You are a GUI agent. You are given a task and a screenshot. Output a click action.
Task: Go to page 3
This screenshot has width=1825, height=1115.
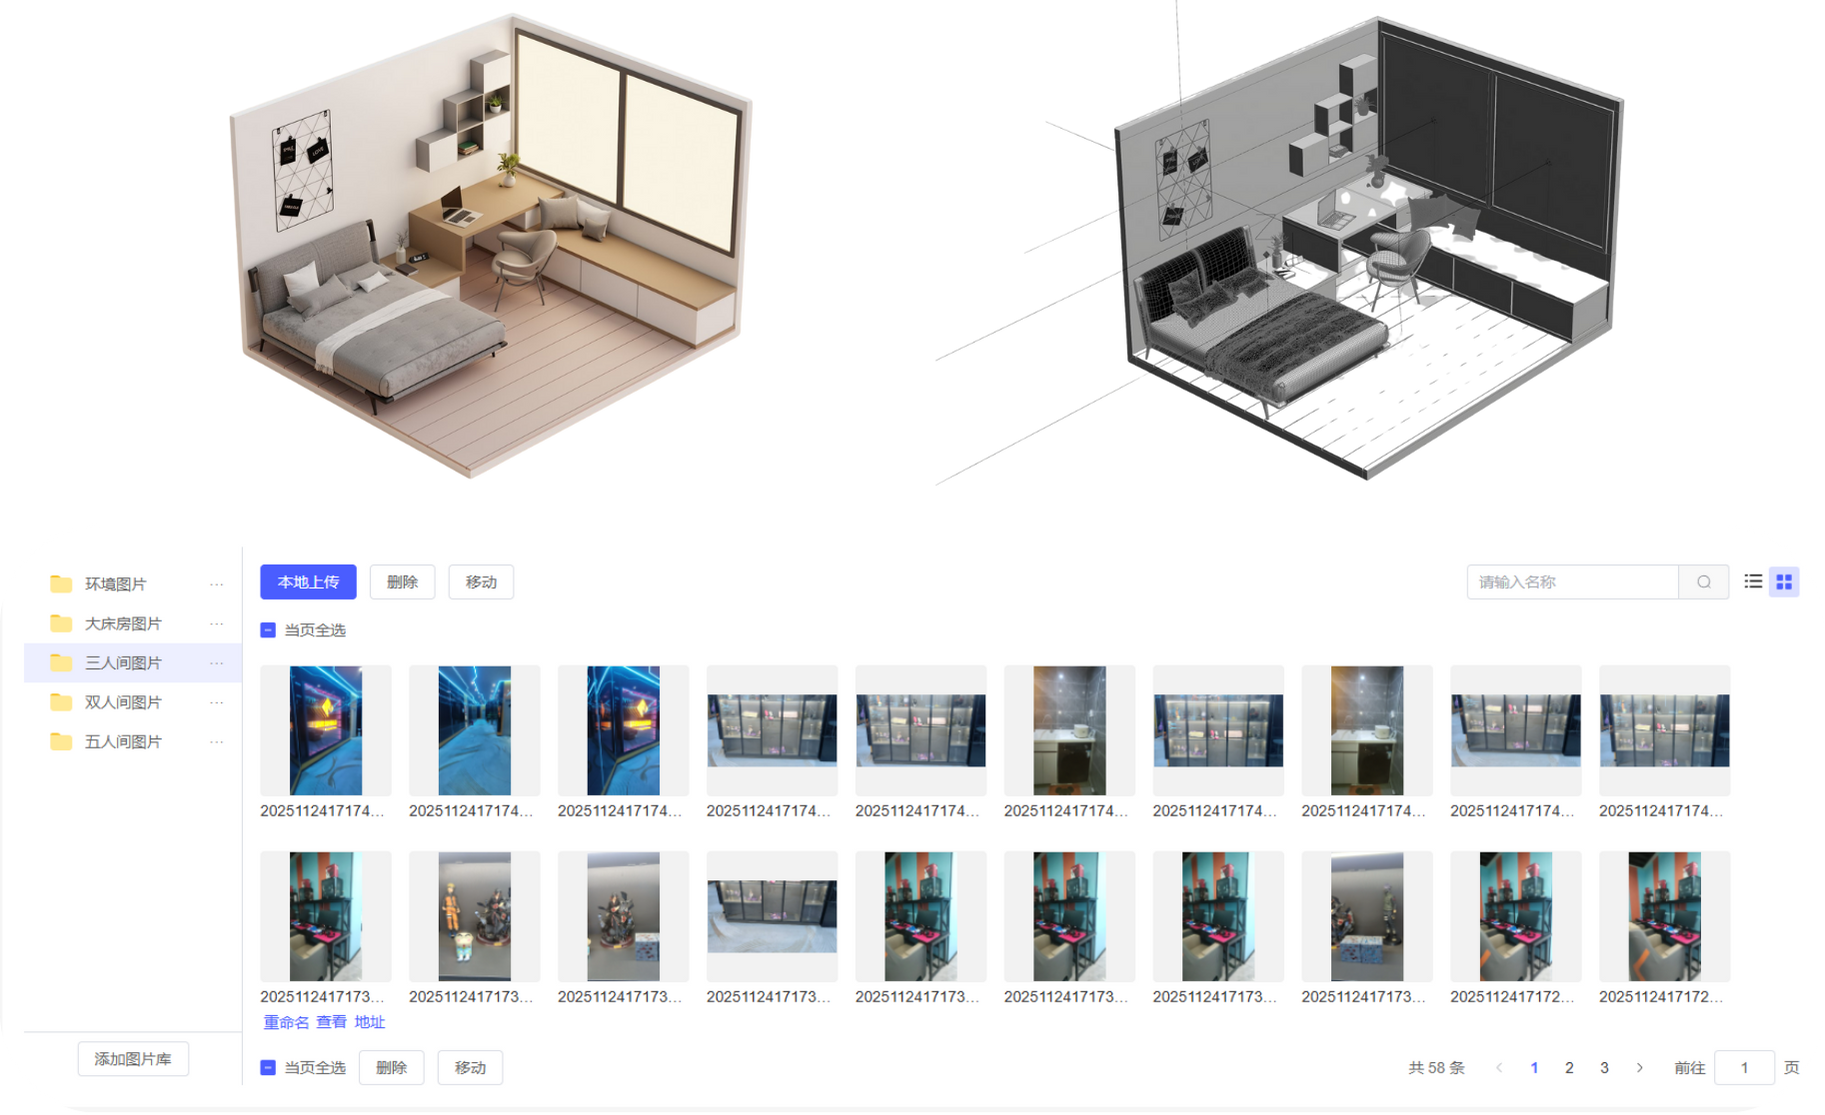(x=1604, y=1068)
